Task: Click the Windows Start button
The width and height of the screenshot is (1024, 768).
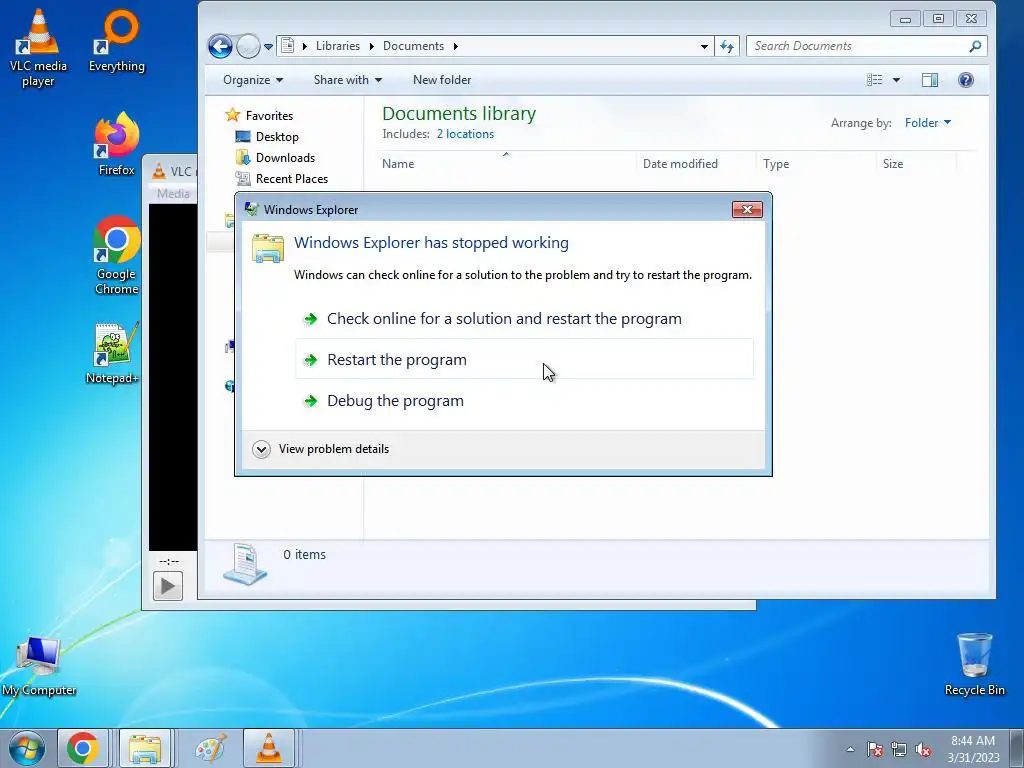Action: pyautogui.click(x=27, y=748)
